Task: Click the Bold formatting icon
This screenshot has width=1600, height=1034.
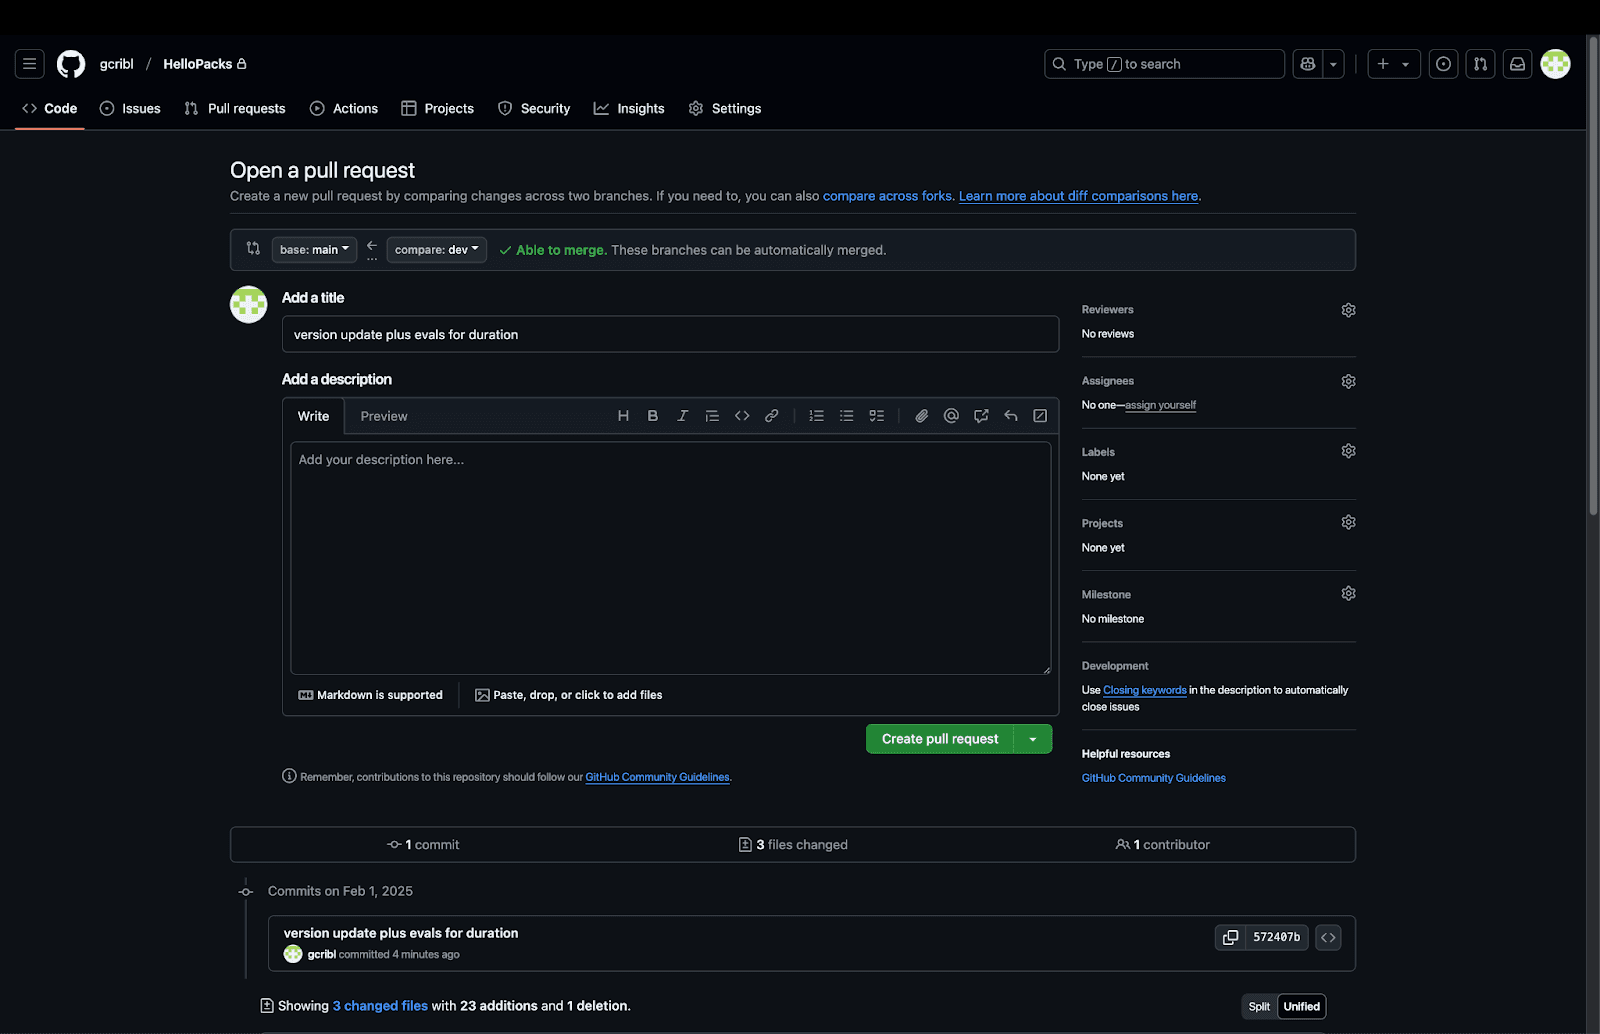Action: pos(653,416)
